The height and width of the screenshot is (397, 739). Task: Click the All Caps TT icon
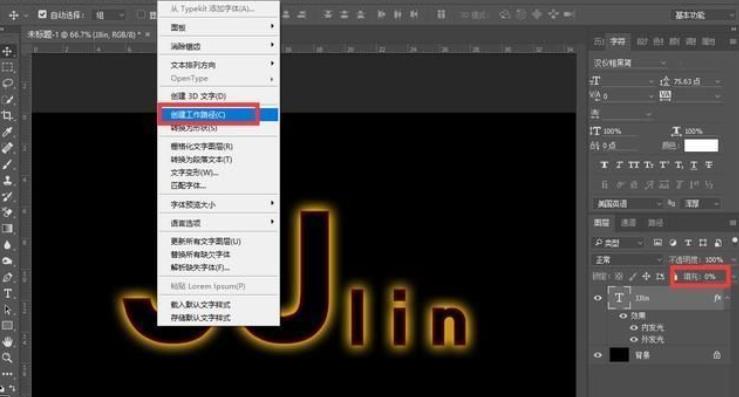(634, 165)
